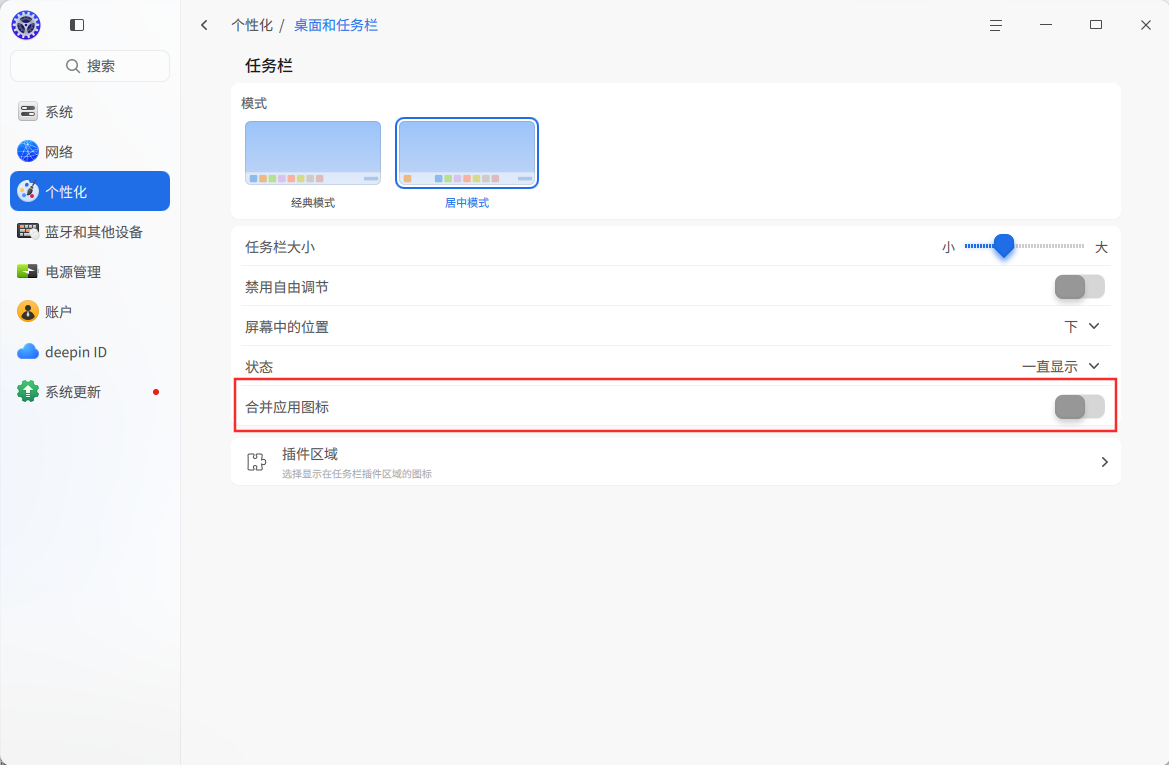Toggle the 禁用自由调节 switch
The image size is (1169, 765).
[x=1080, y=287]
